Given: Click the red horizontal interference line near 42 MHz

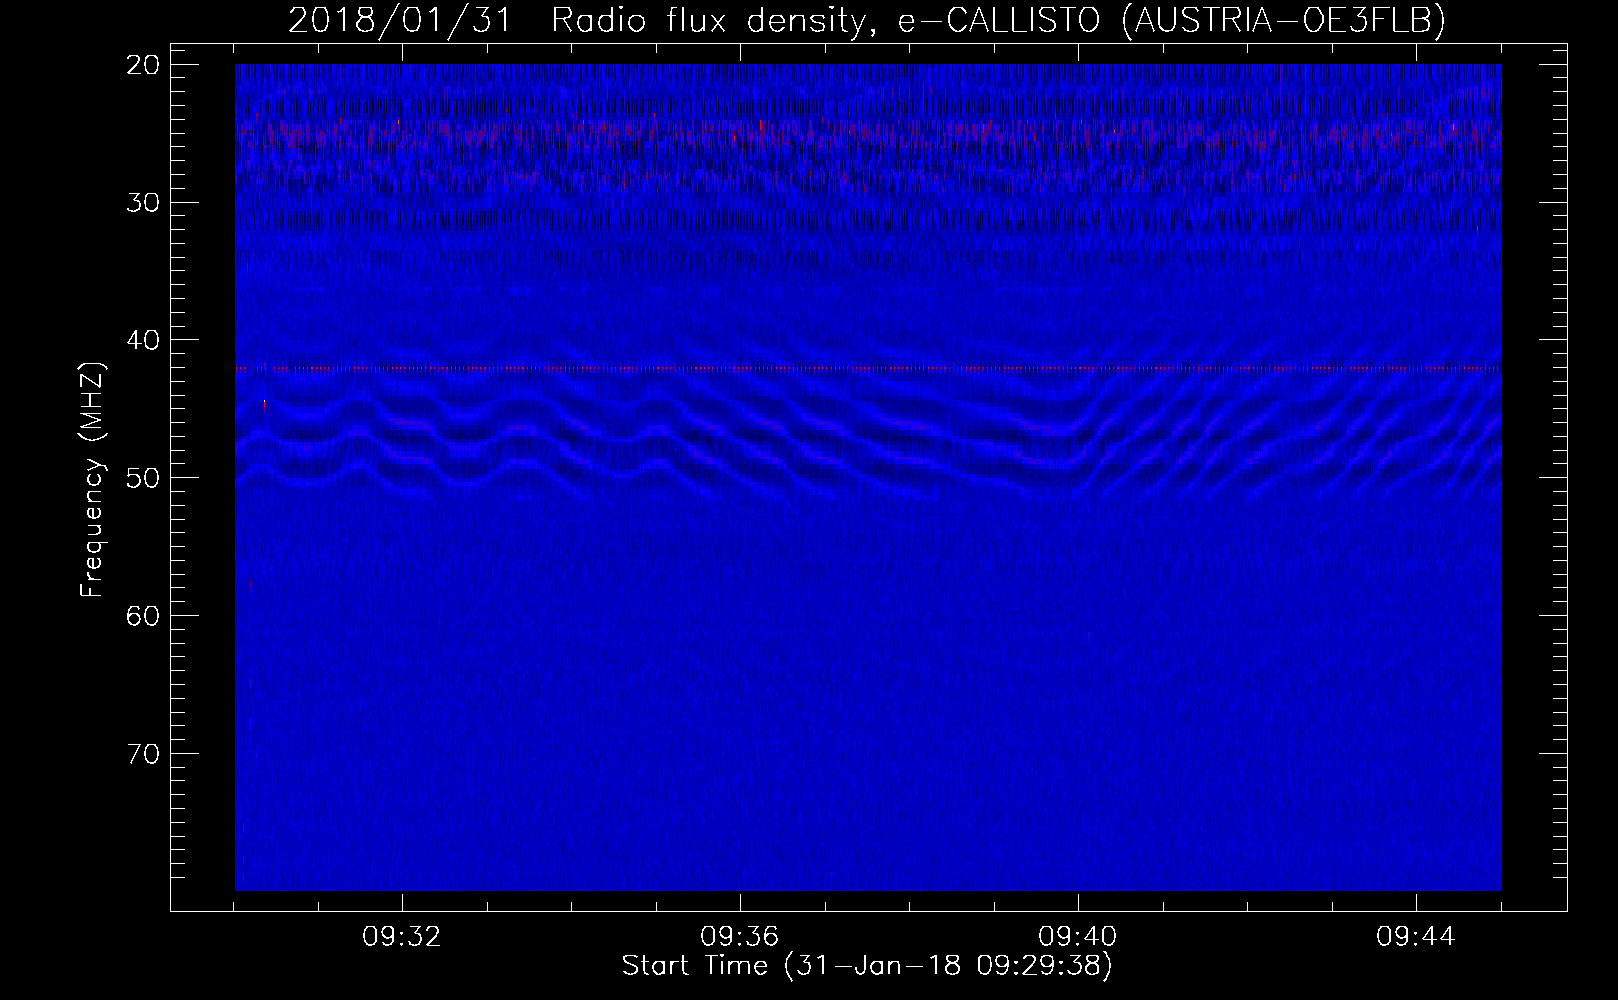Looking at the screenshot, I should pos(868,369).
